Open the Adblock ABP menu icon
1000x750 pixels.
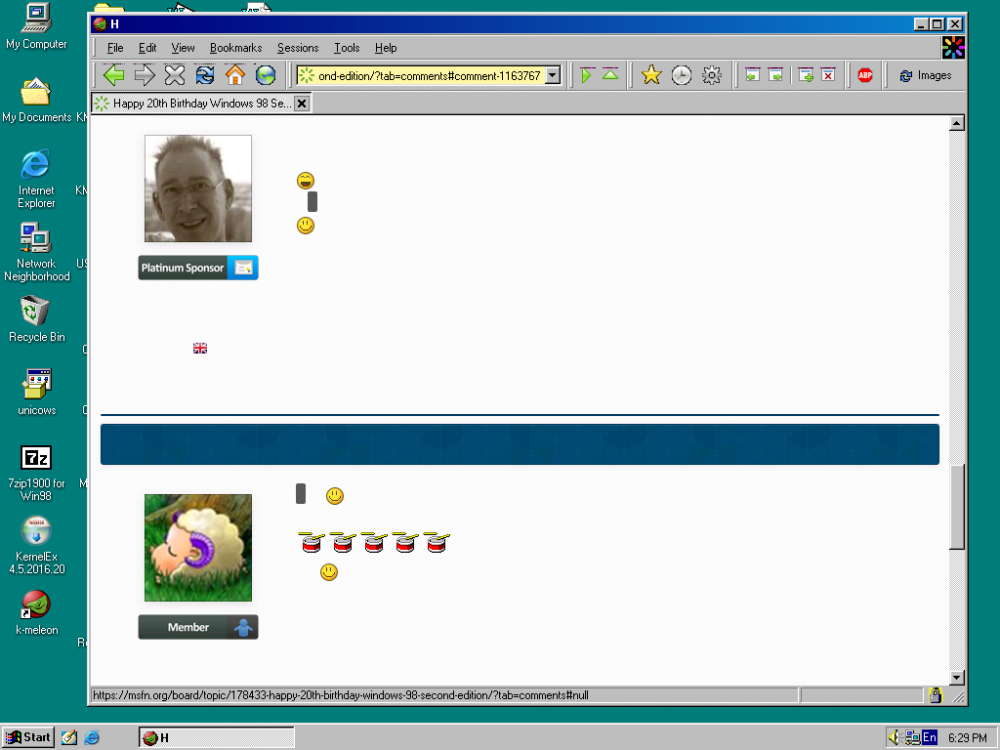click(x=863, y=74)
